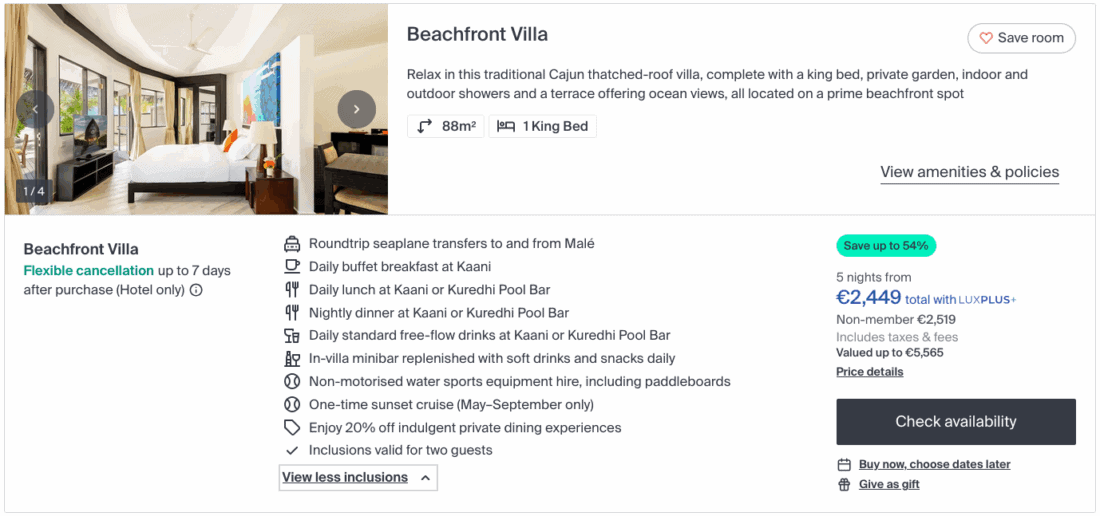Click the room size 88m² icon
The width and height of the screenshot is (1100, 516).
coord(425,127)
